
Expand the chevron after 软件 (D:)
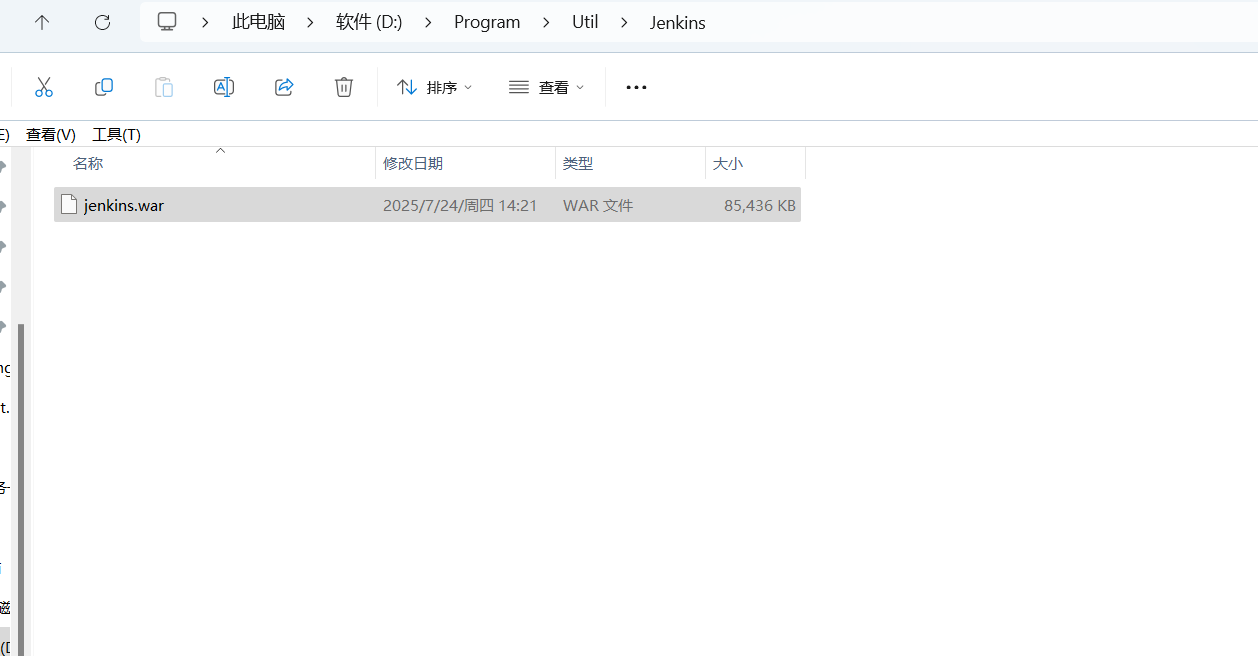coord(428,22)
